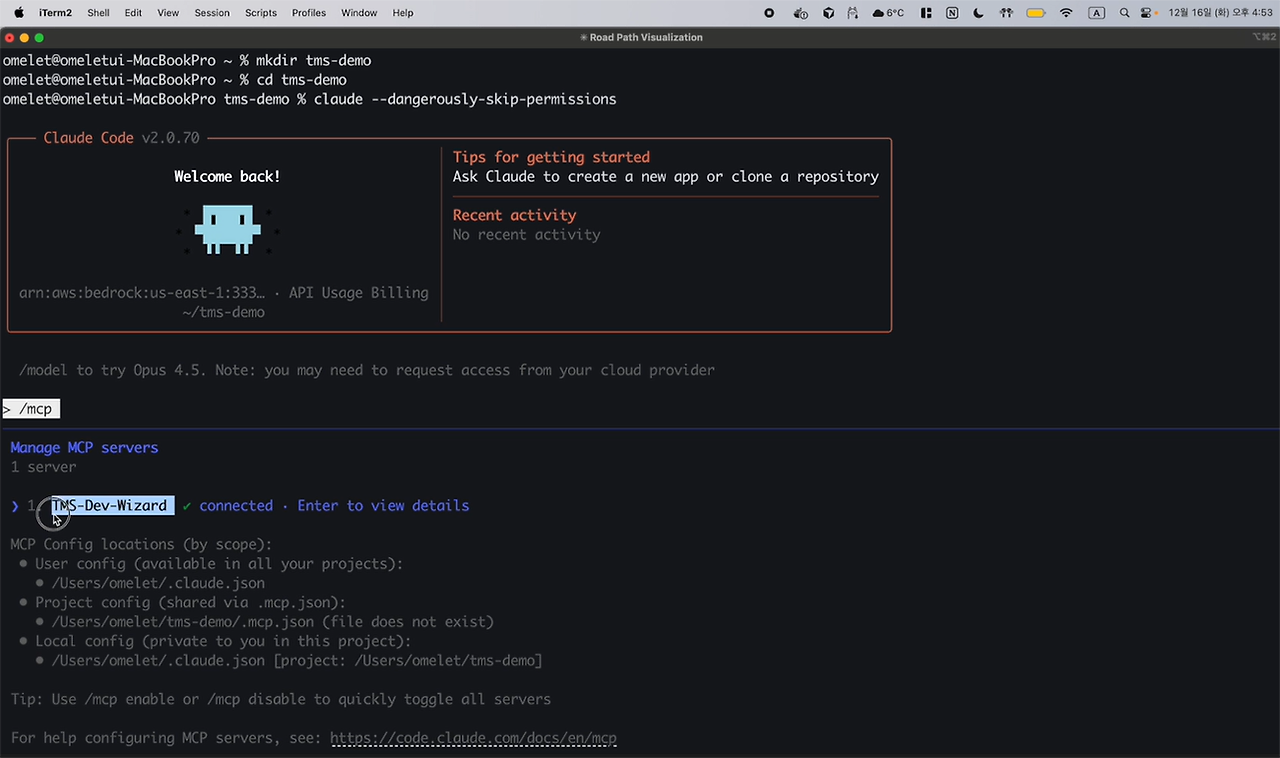Click the green connected checkmark

(x=187, y=506)
